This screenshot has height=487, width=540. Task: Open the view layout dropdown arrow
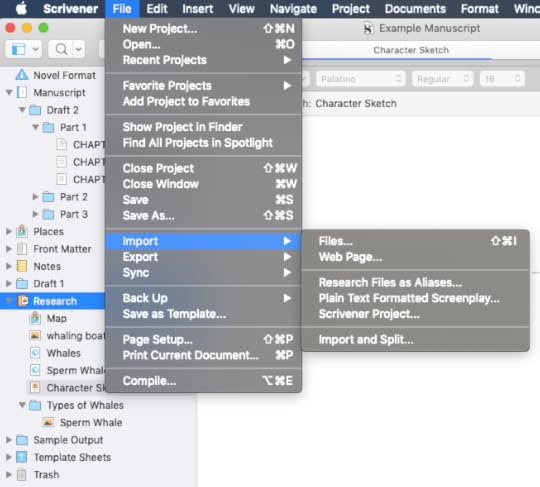(35, 49)
